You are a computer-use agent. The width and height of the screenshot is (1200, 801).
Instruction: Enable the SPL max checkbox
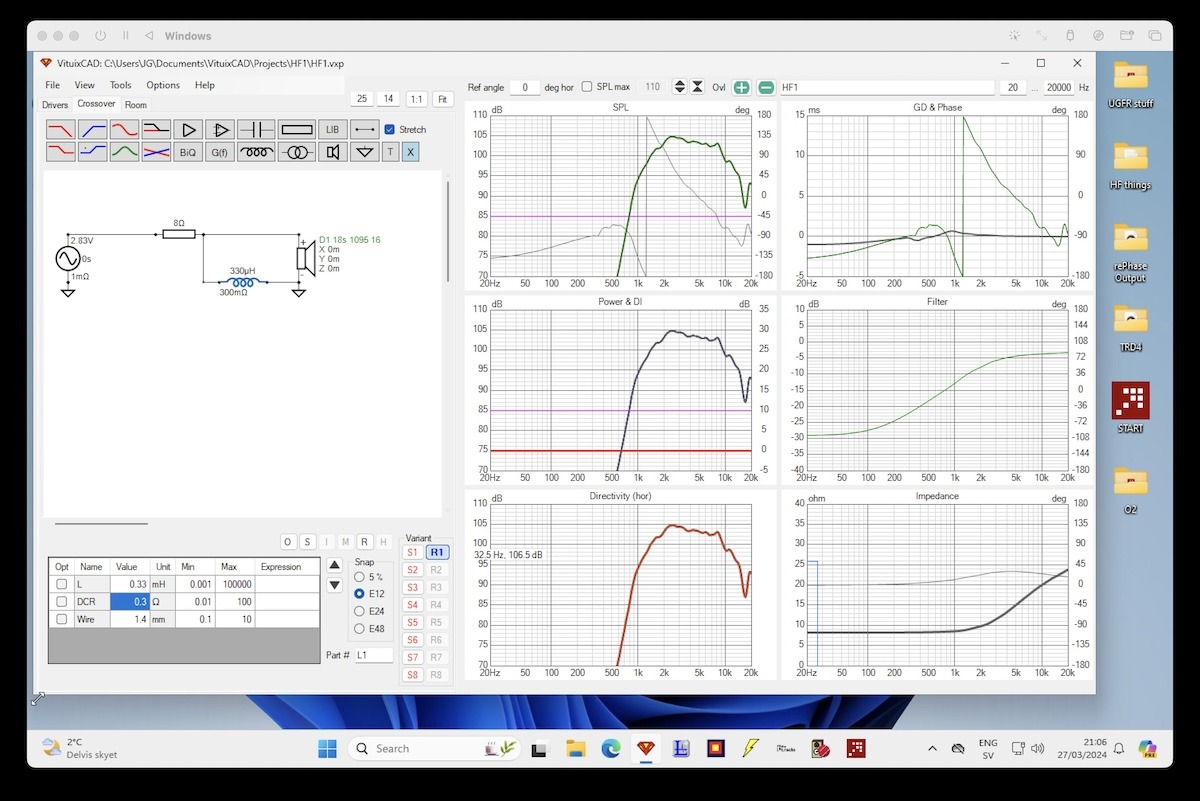pyautogui.click(x=587, y=87)
